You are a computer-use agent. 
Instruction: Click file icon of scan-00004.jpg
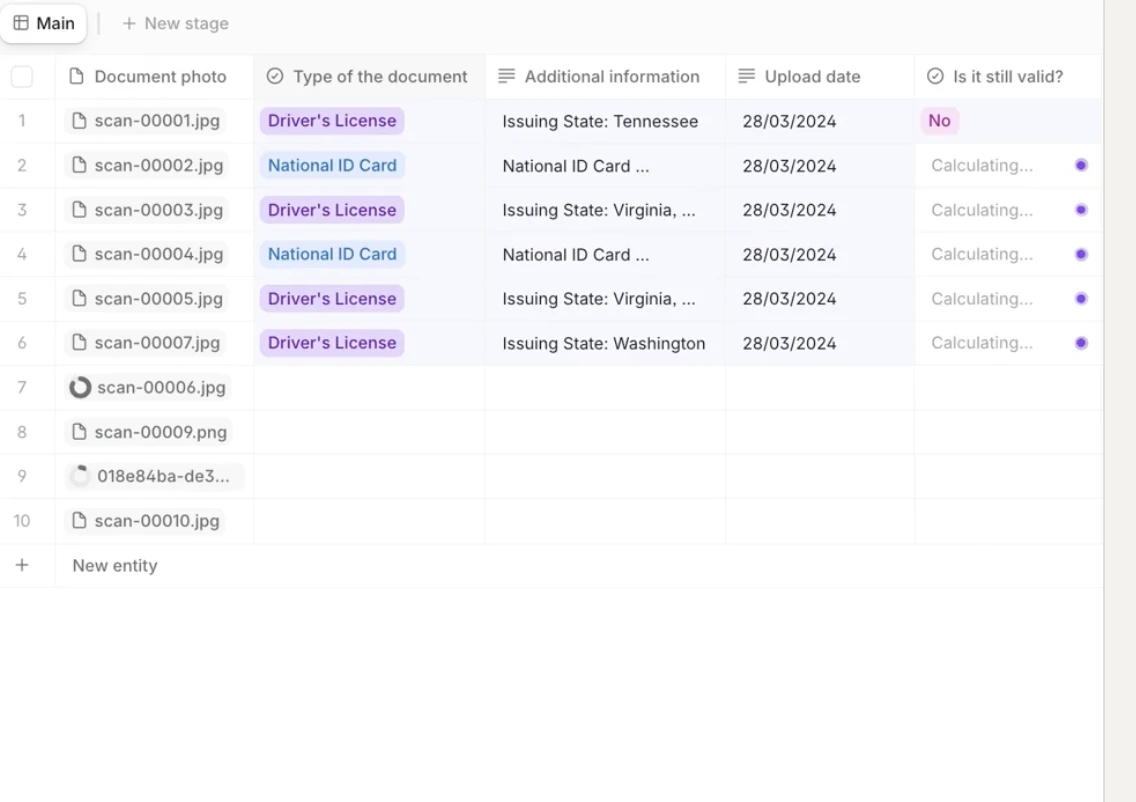click(x=79, y=254)
